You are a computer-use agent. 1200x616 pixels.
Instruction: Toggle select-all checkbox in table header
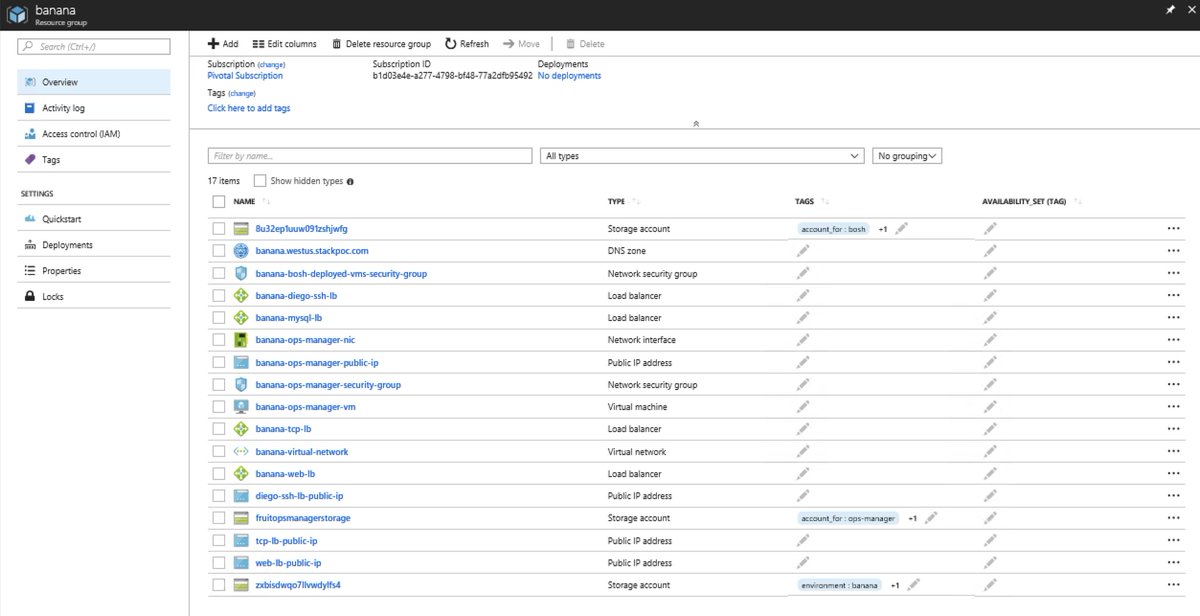click(x=219, y=202)
